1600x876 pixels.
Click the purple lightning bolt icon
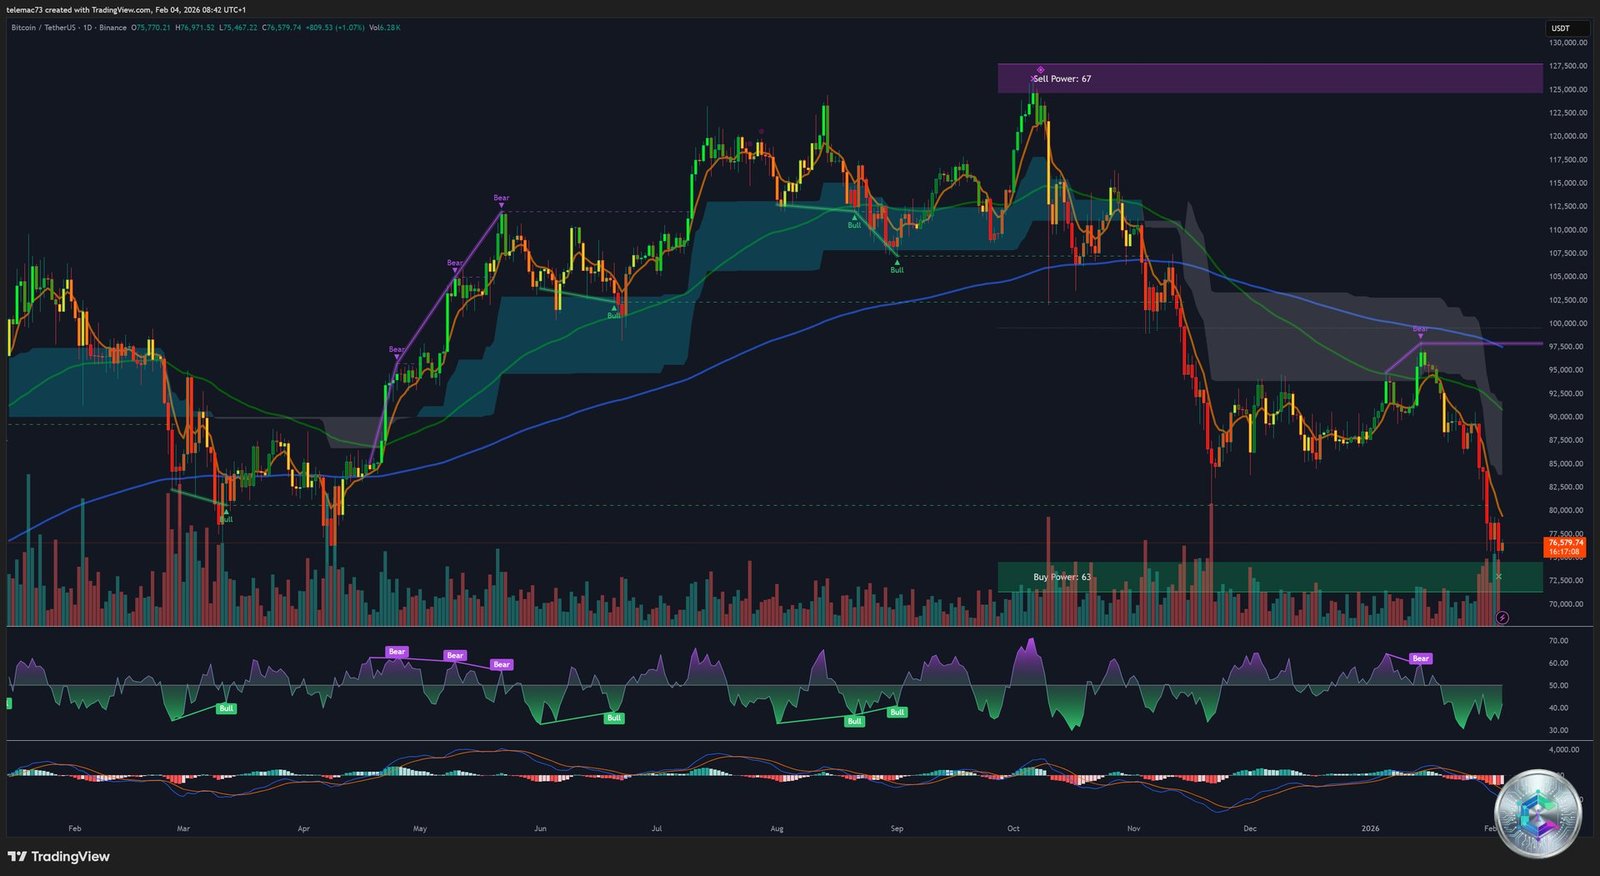[x=1502, y=618]
